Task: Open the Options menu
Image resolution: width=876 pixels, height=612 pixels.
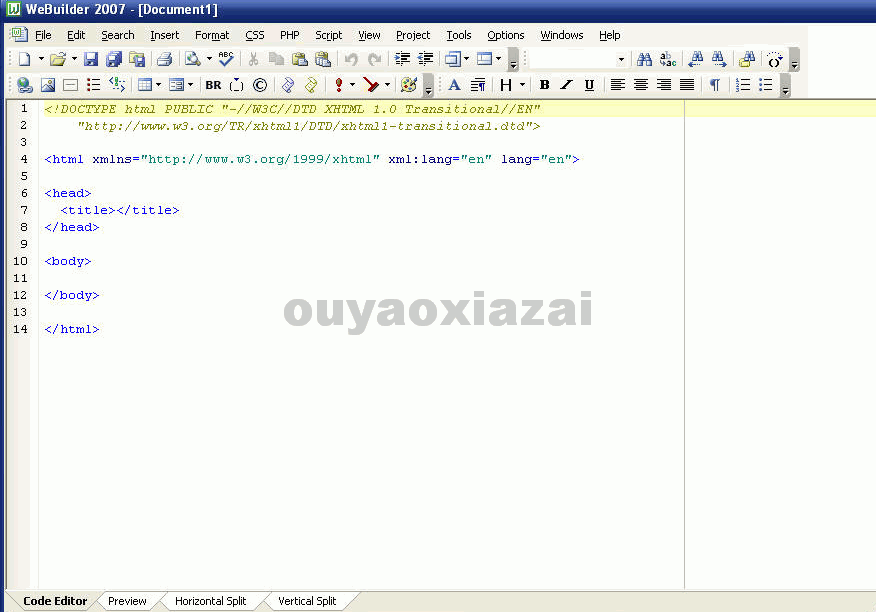Action: tap(506, 35)
